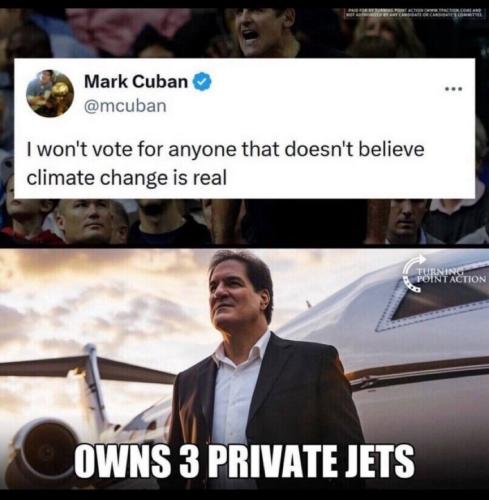Click the blue verified checkmark badge
489x500 pixels.
[203, 82]
